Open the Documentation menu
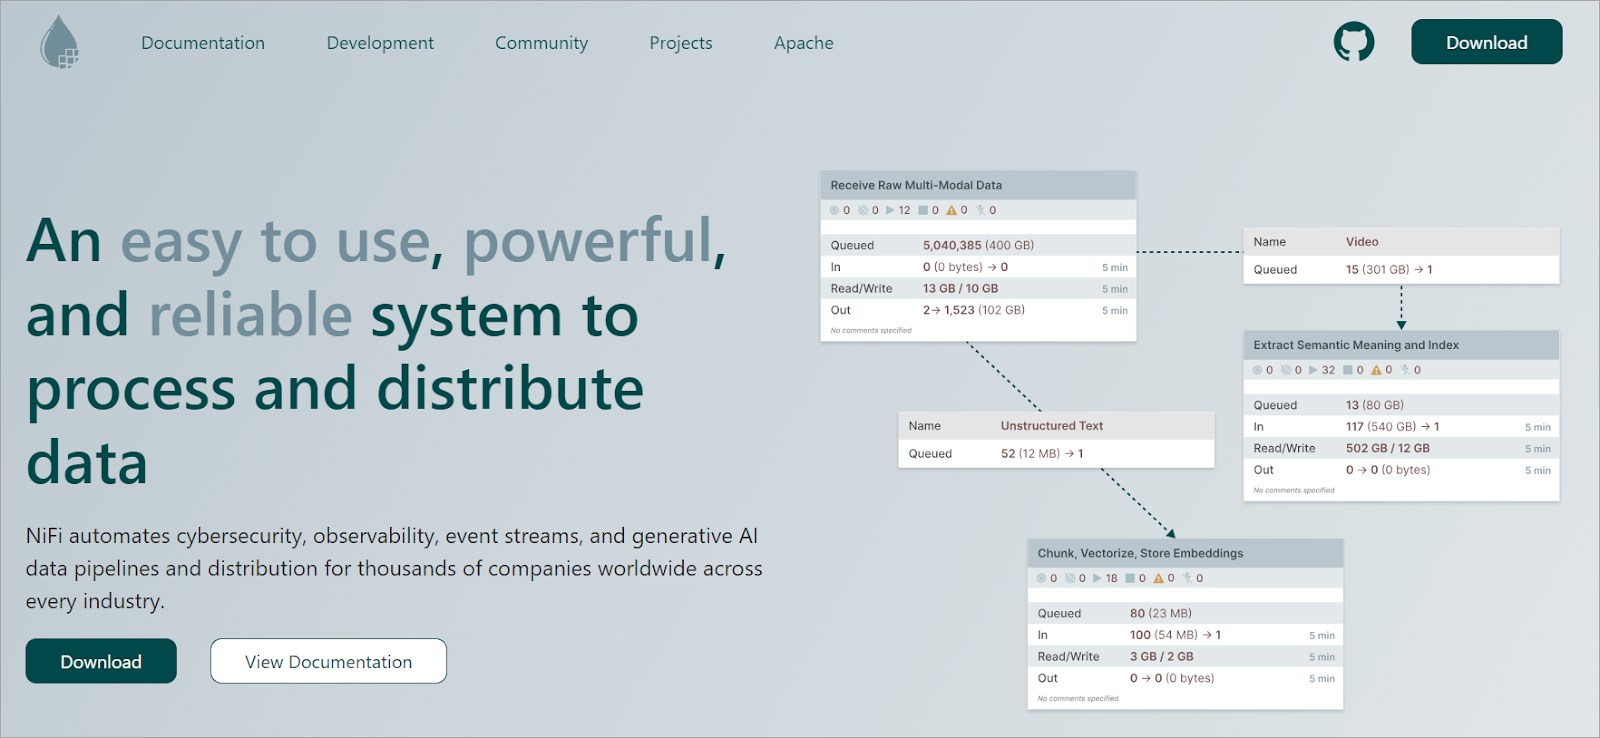1600x738 pixels. 203,43
